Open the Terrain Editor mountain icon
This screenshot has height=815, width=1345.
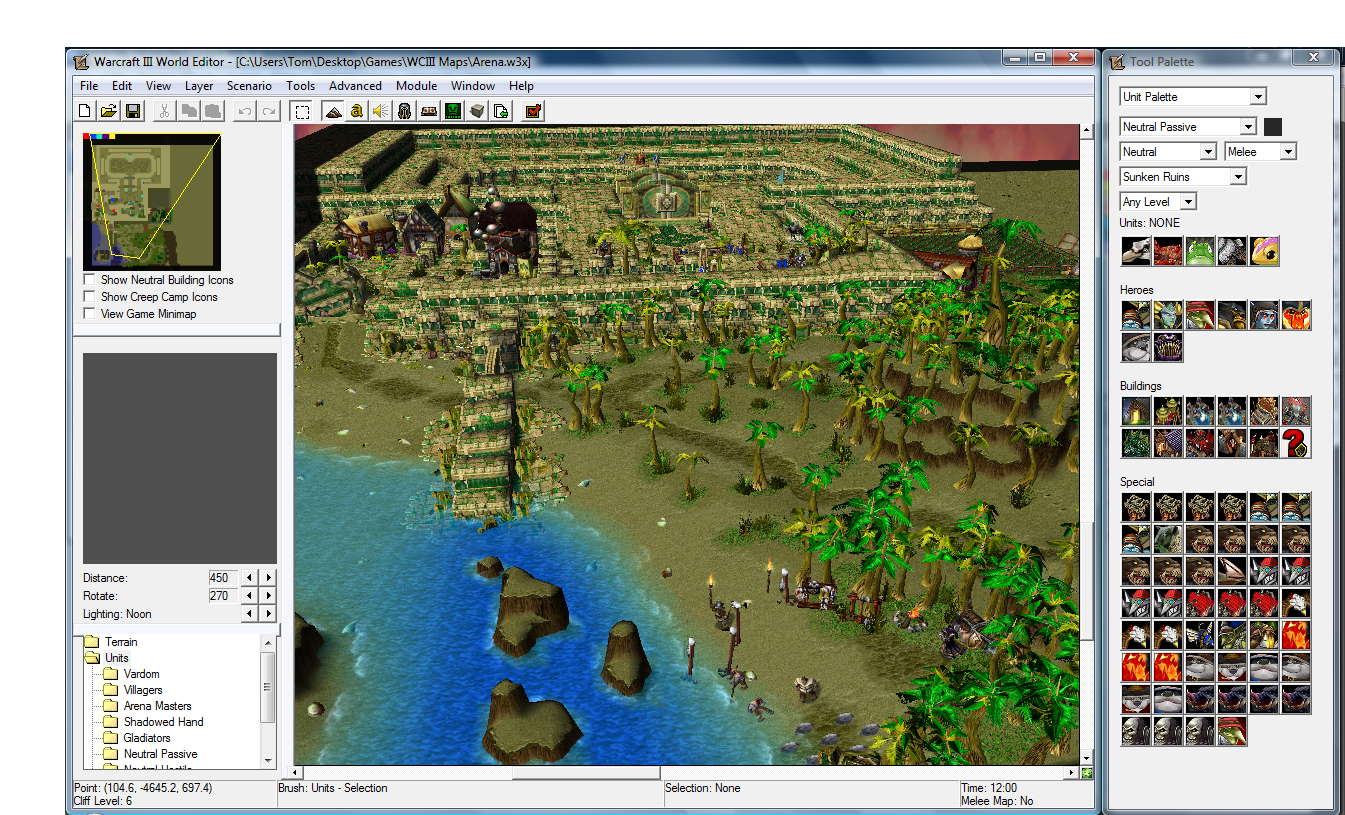tap(333, 110)
